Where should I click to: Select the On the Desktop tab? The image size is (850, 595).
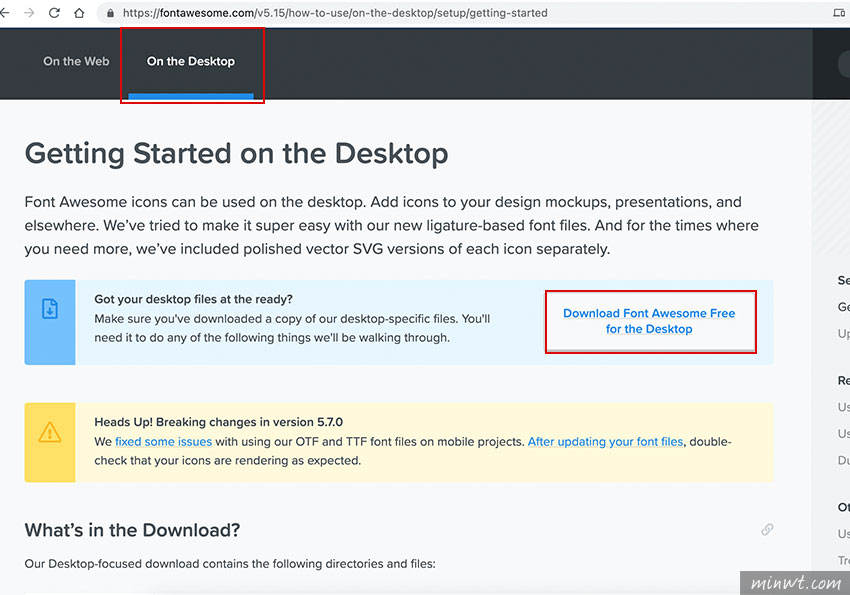click(191, 61)
